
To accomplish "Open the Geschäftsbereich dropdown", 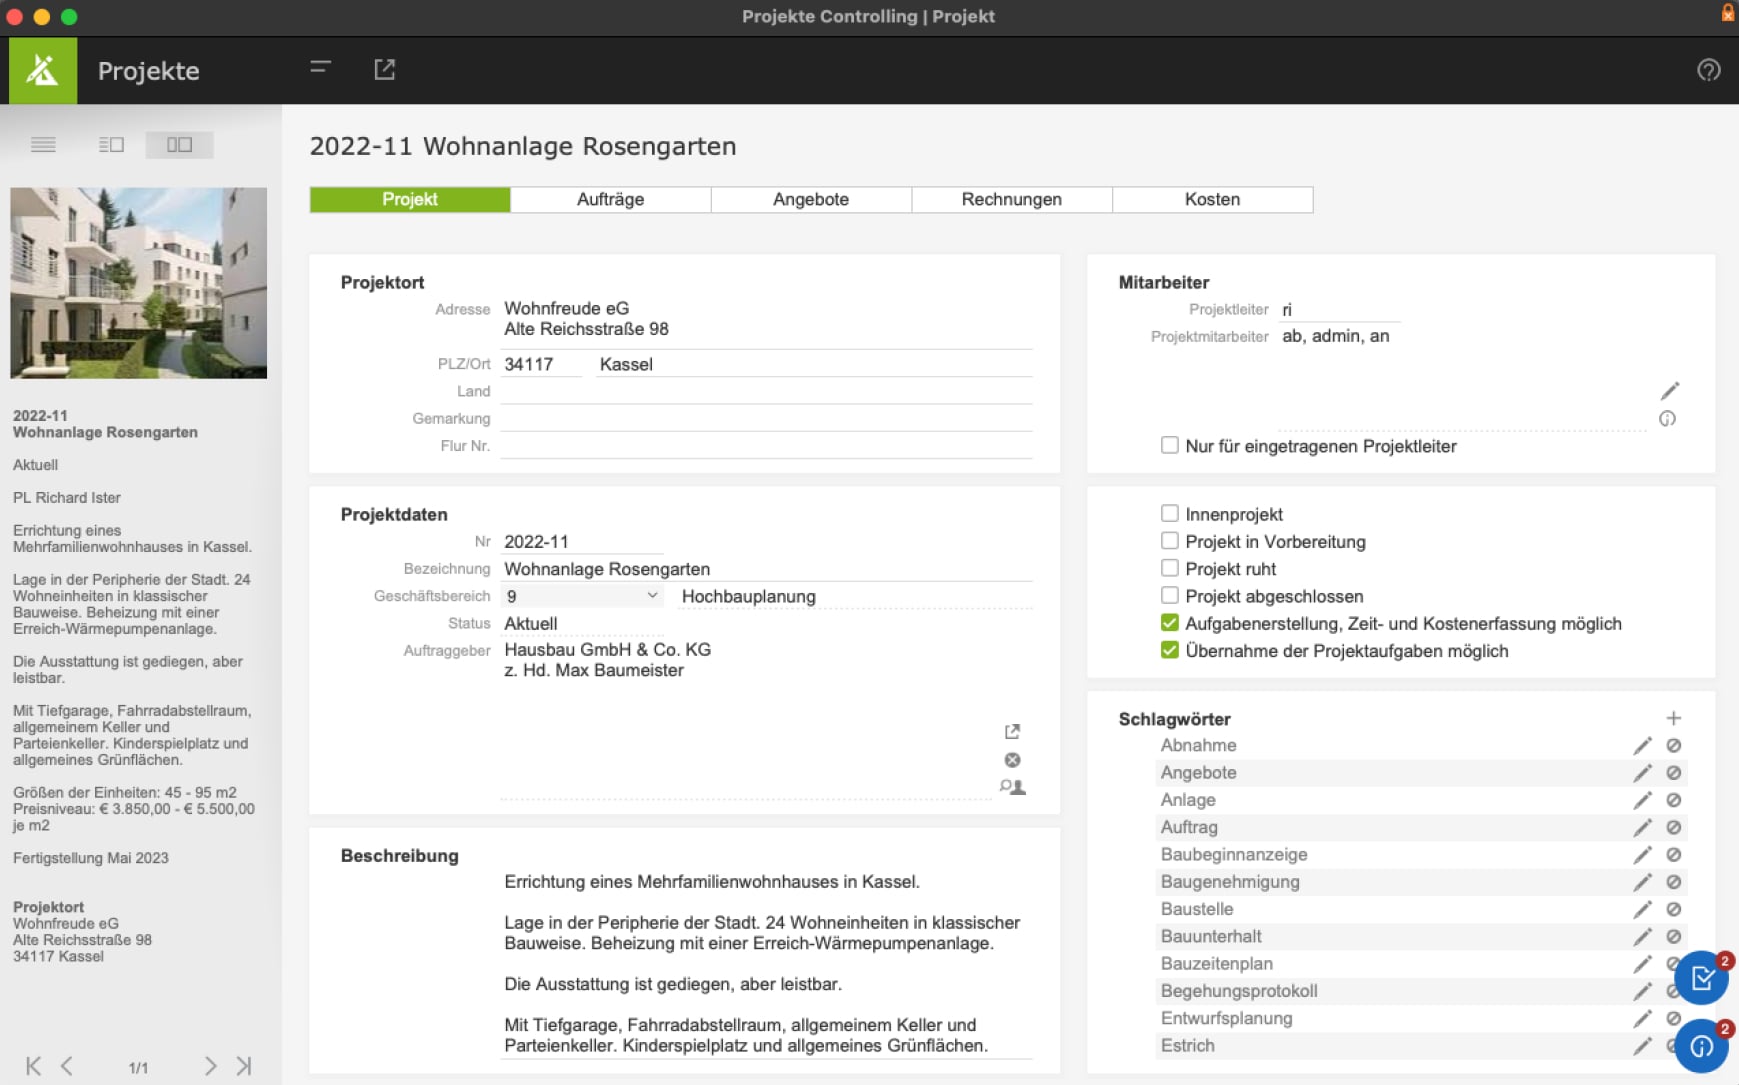I will tap(652, 595).
